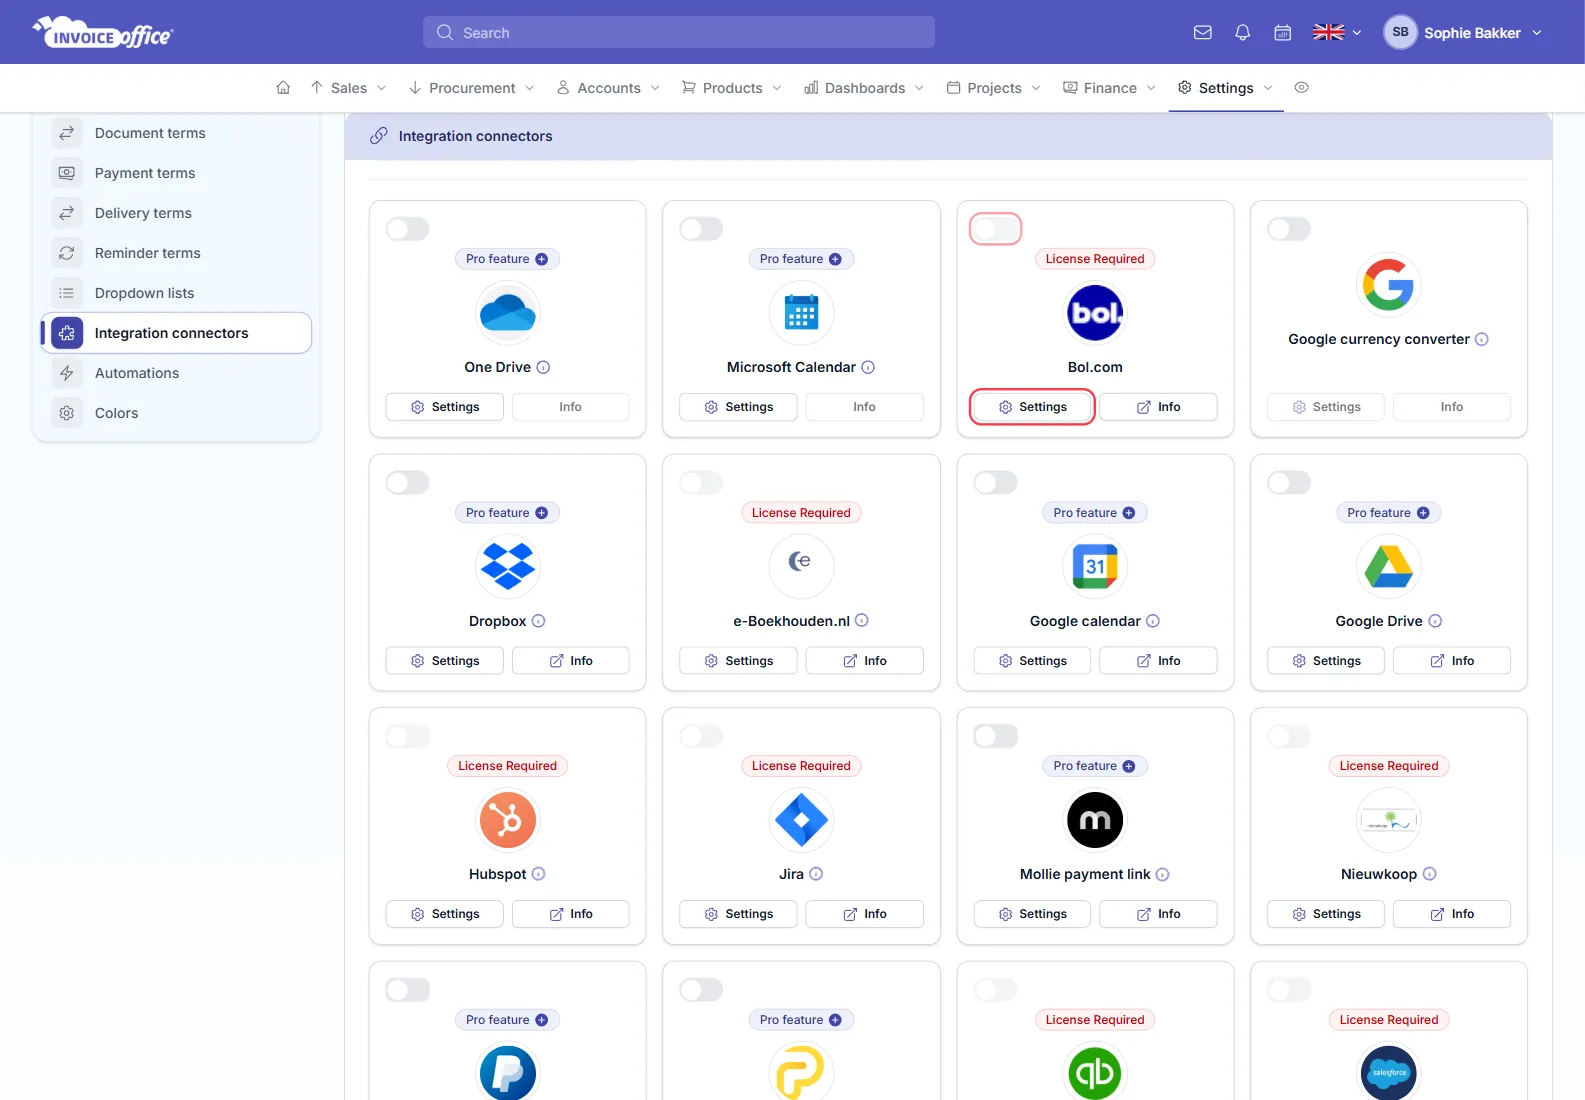
Task: Click the InvoiceOffice logo
Action: pyautogui.click(x=103, y=32)
